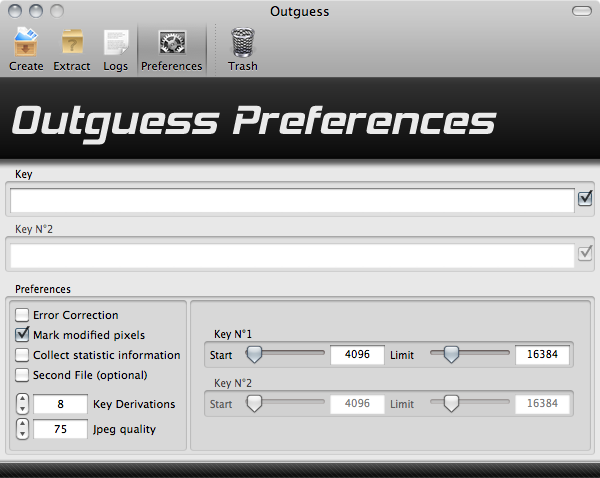Toggle the checkbox beside Key N°2 field

(585, 253)
